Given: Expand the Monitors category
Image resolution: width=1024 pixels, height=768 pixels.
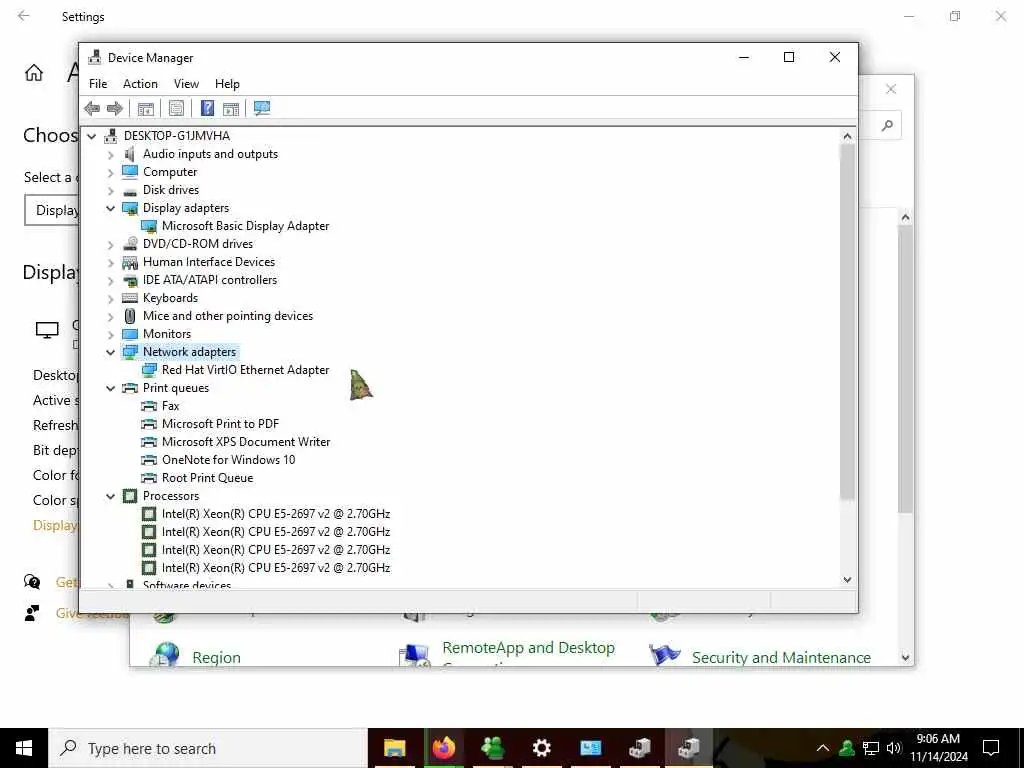Looking at the screenshot, I should click(x=110, y=334).
